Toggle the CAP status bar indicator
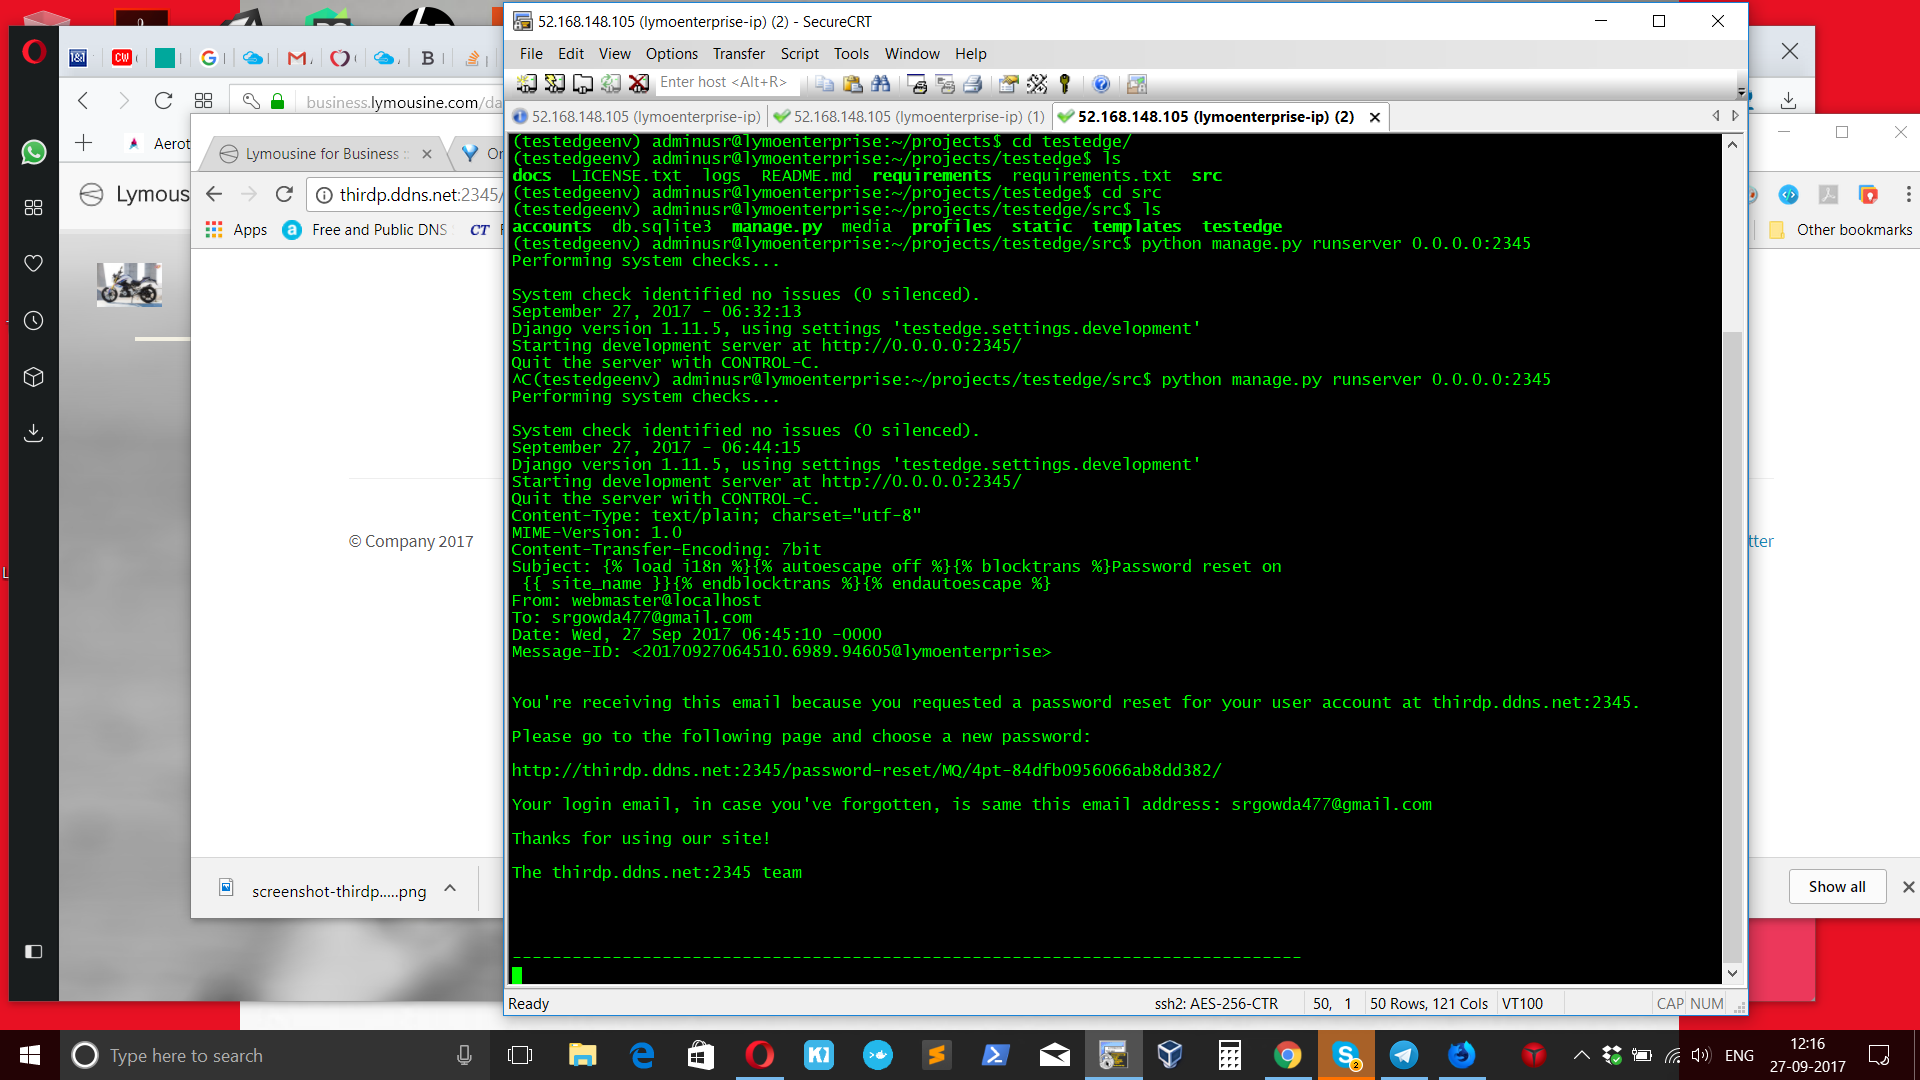Image resolution: width=1920 pixels, height=1080 pixels. point(1669,1003)
